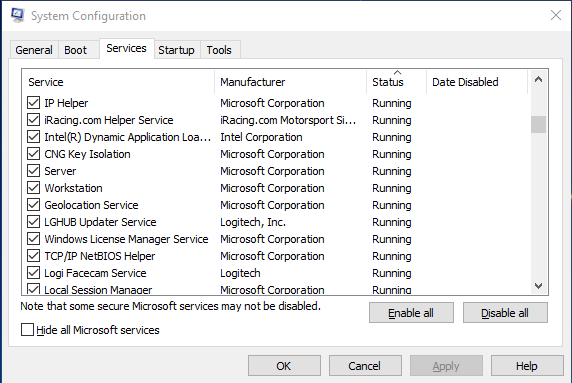Open Help for System Configuration
Screen dimensions: 572x383
527,365
